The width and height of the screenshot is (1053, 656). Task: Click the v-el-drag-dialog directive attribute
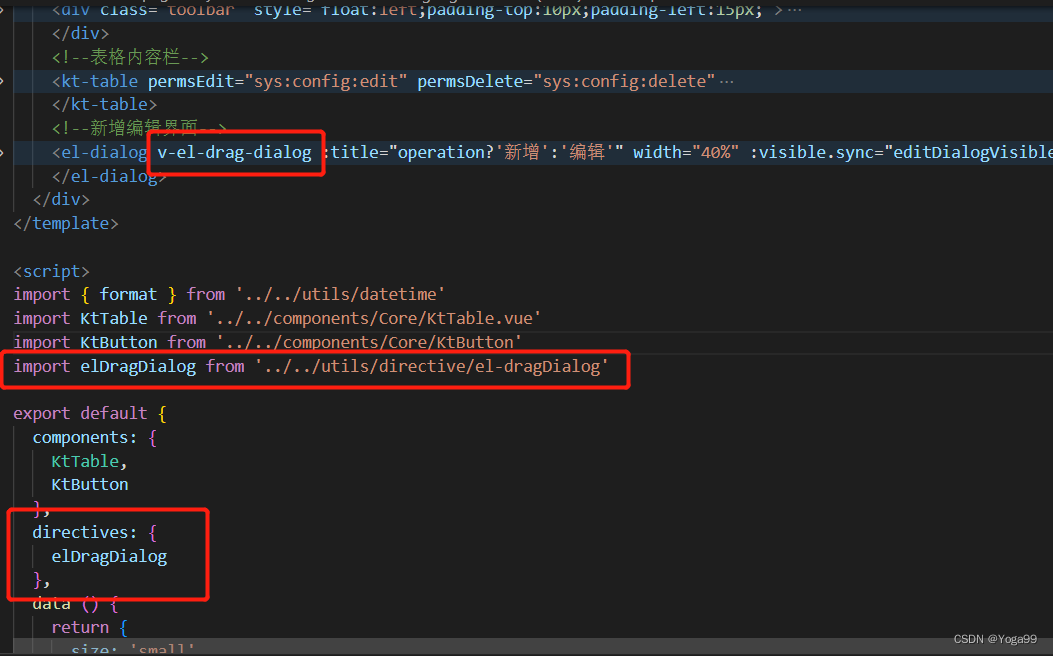234,152
